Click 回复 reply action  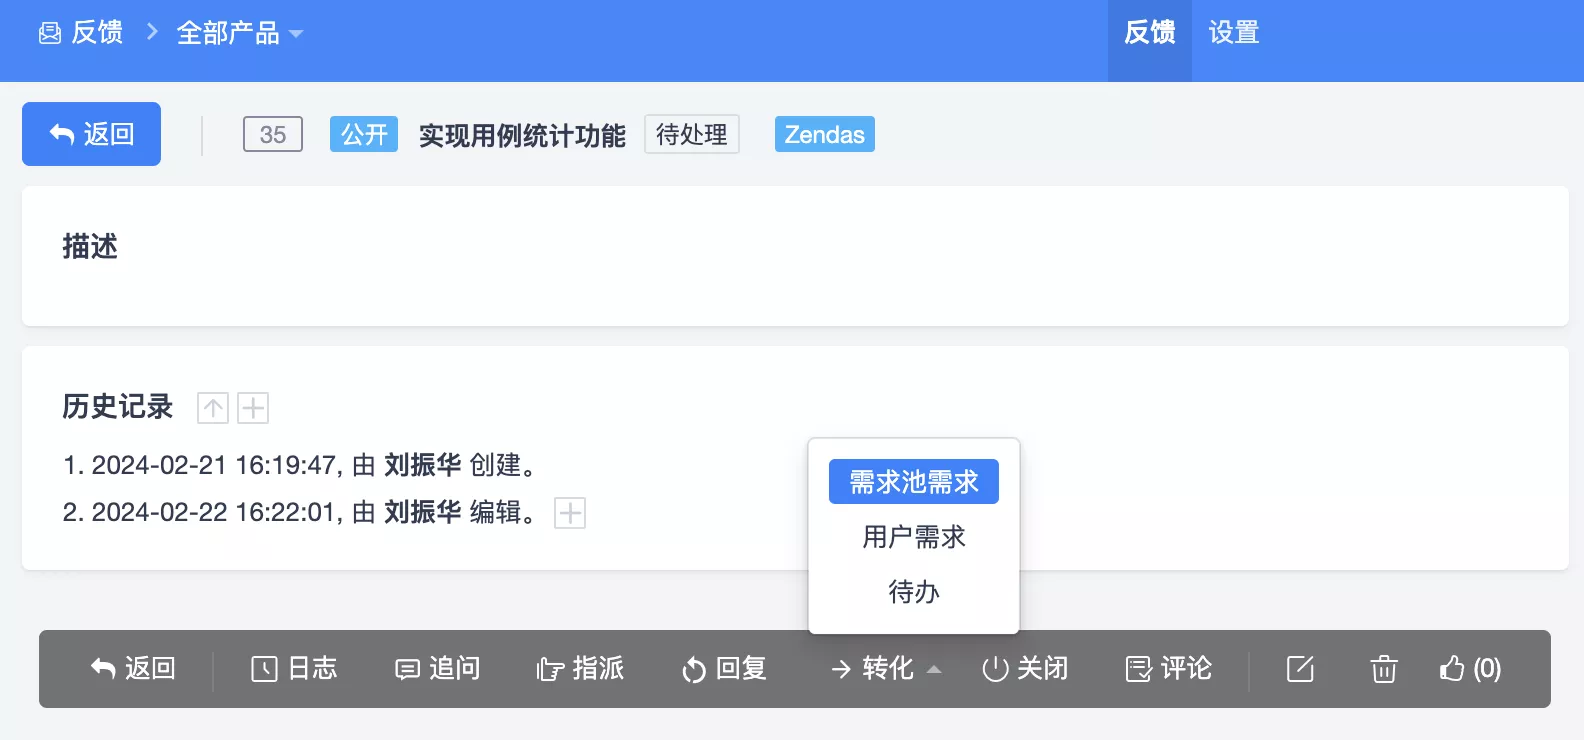pos(724,669)
